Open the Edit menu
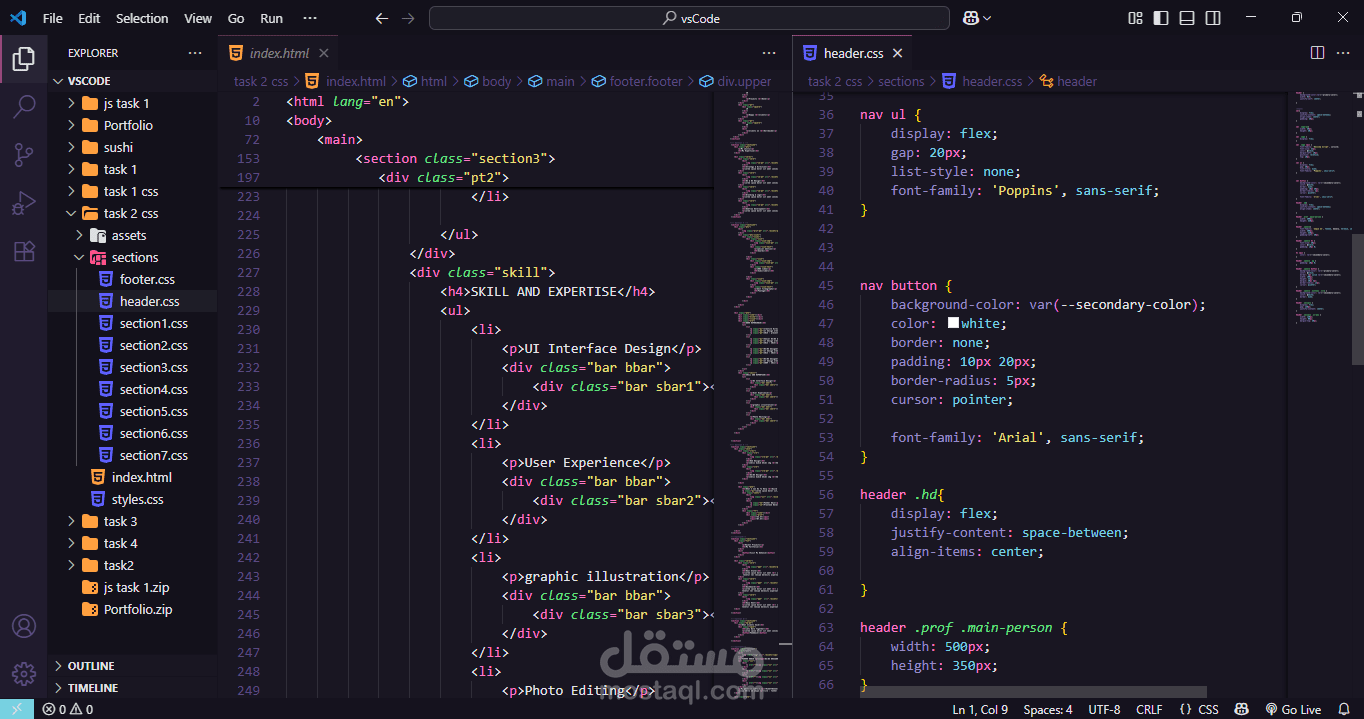 (89, 18)
